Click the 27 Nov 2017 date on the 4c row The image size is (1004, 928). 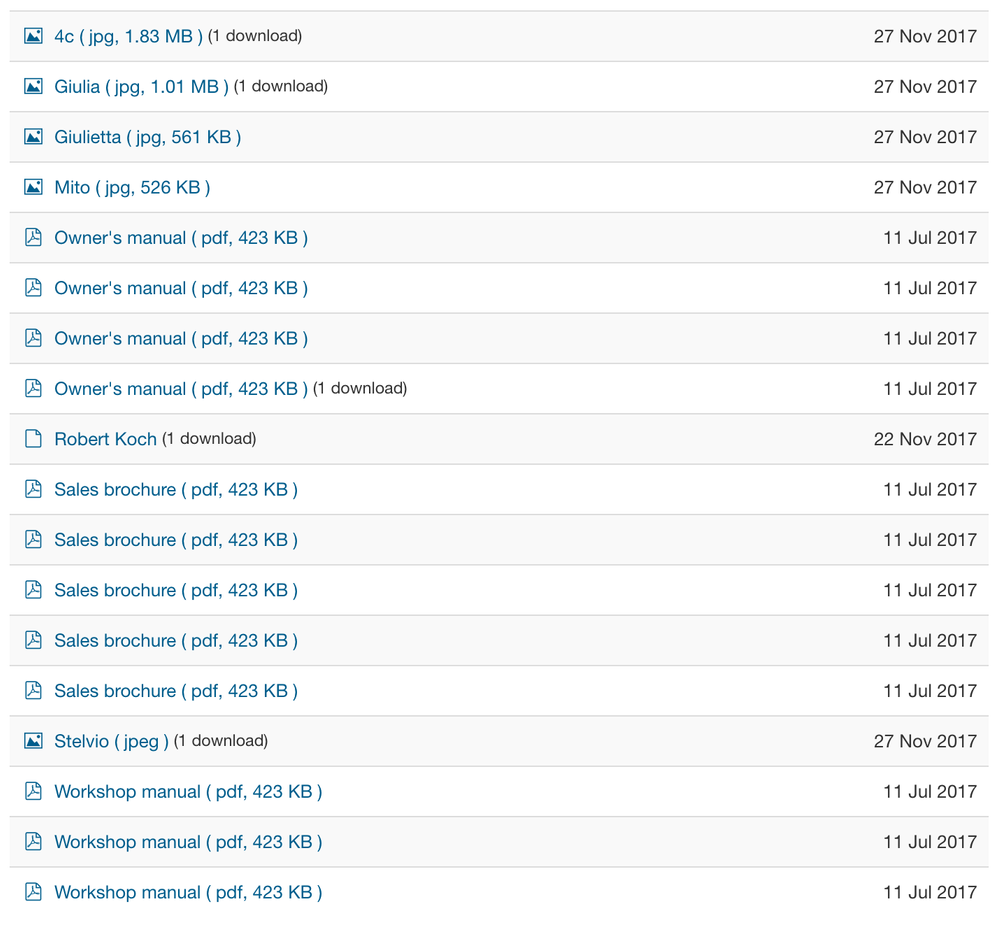click(x=925, y=36)
